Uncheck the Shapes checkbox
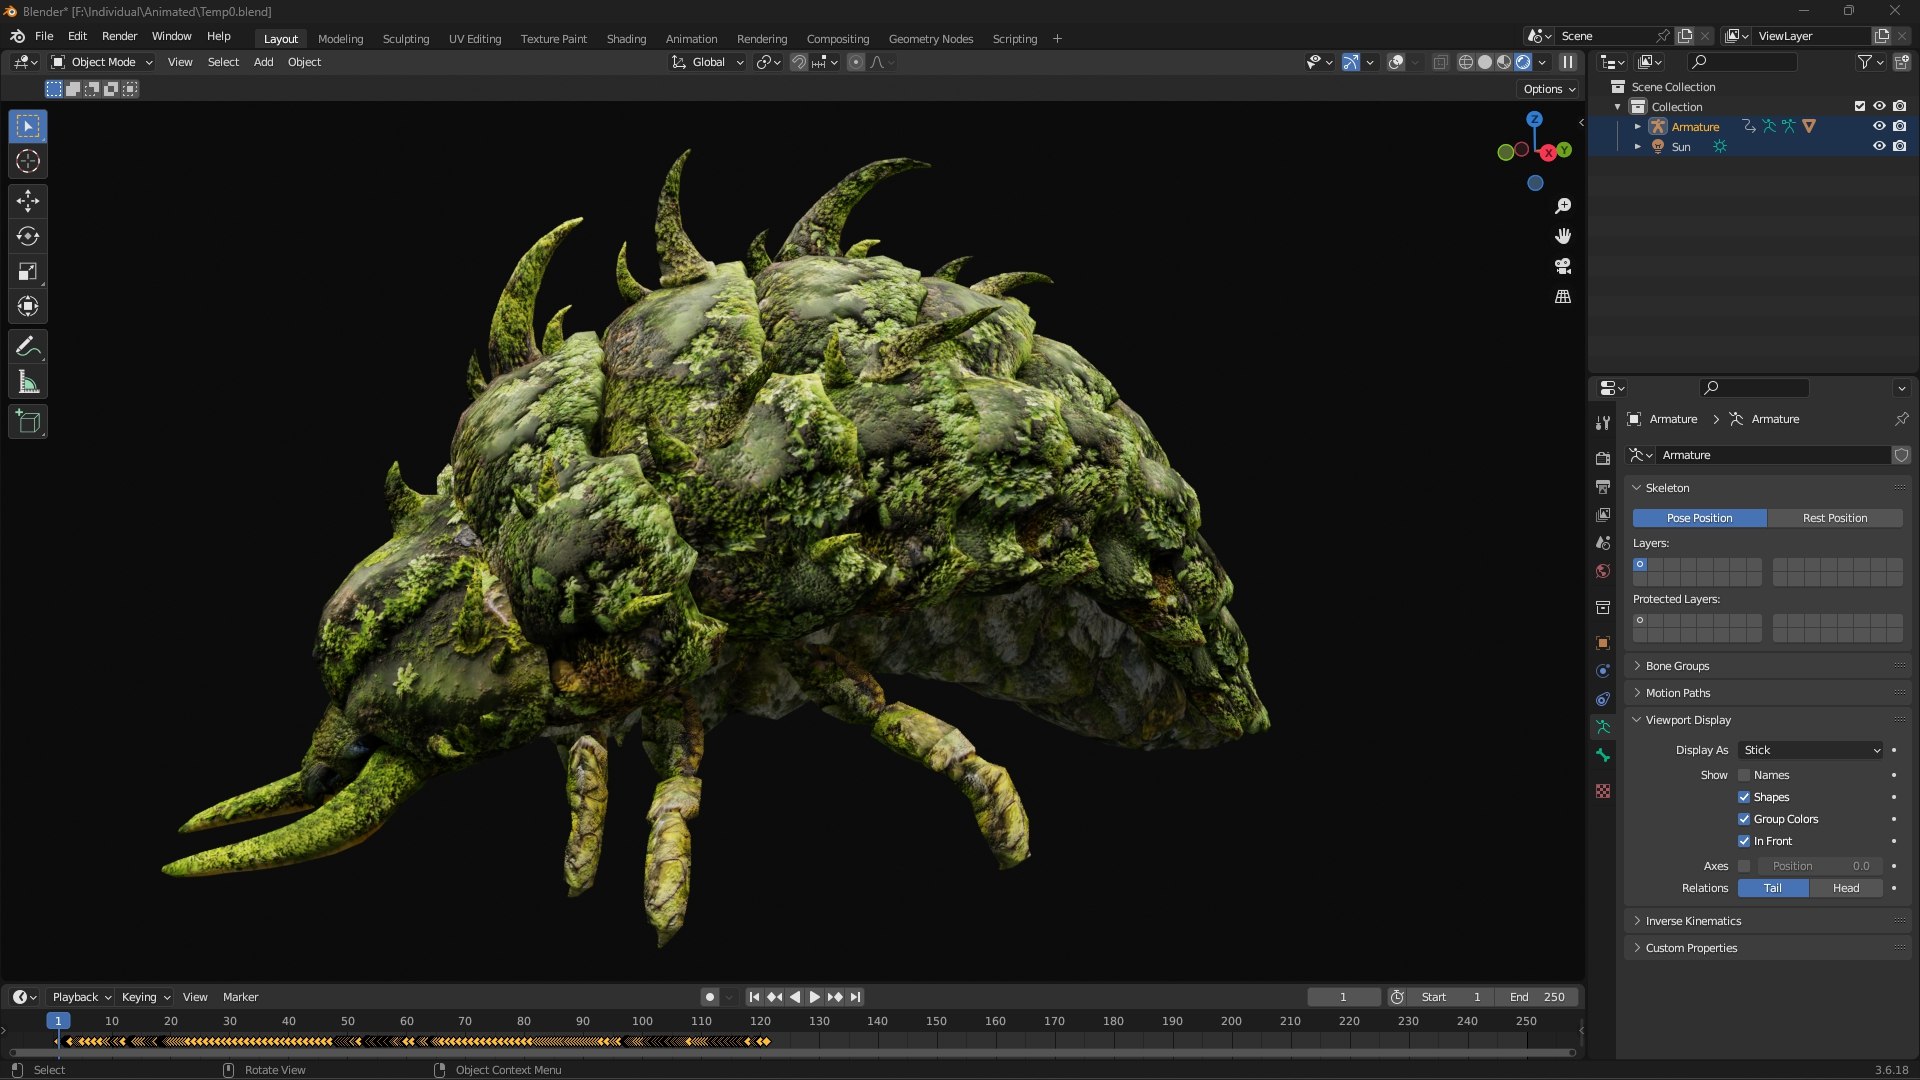1920x1080 pixels. pyautogui.click(x=1744, y=797)
